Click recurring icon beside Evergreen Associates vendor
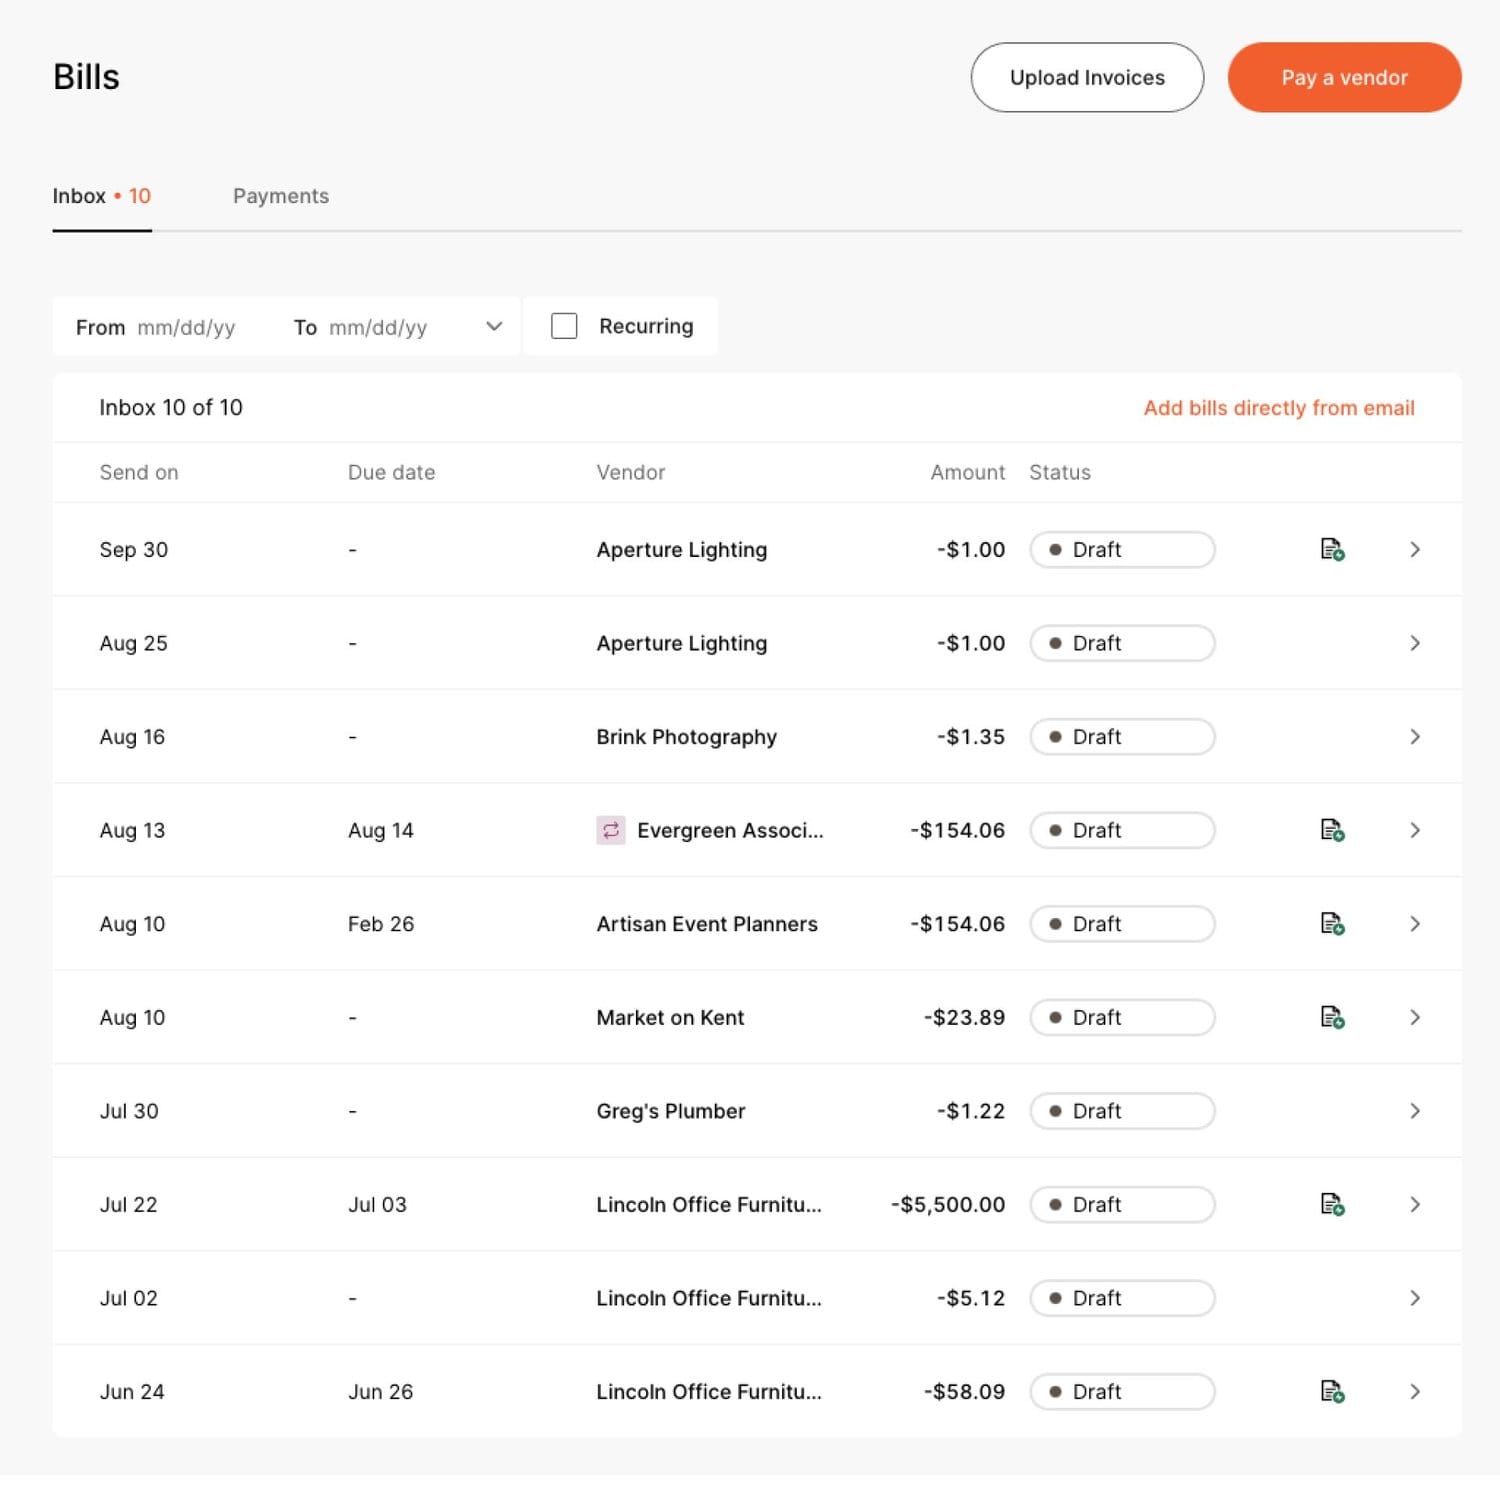The height and width of the screenshot is (1500, 1500). [x=610, y=830]
